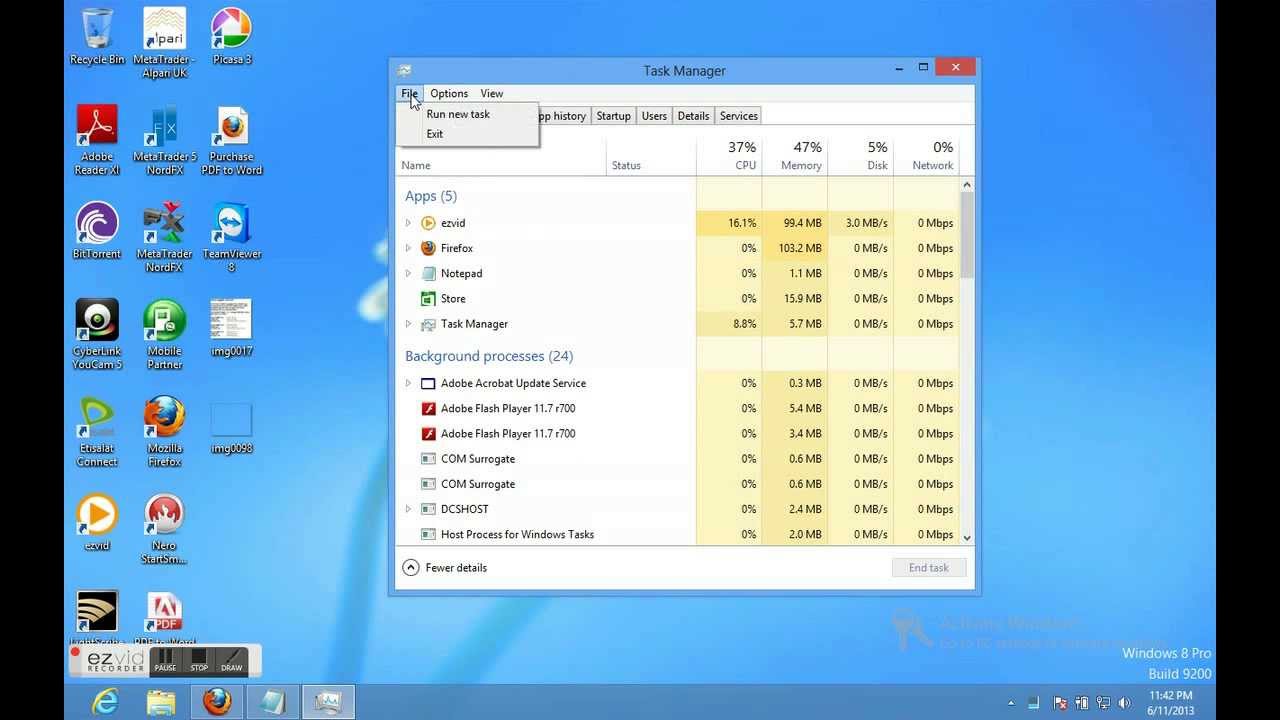Select Mozilla Firefox desktop icon
Screen dimensions: 1280x720
pyautogui.click(x=165, y=431)
